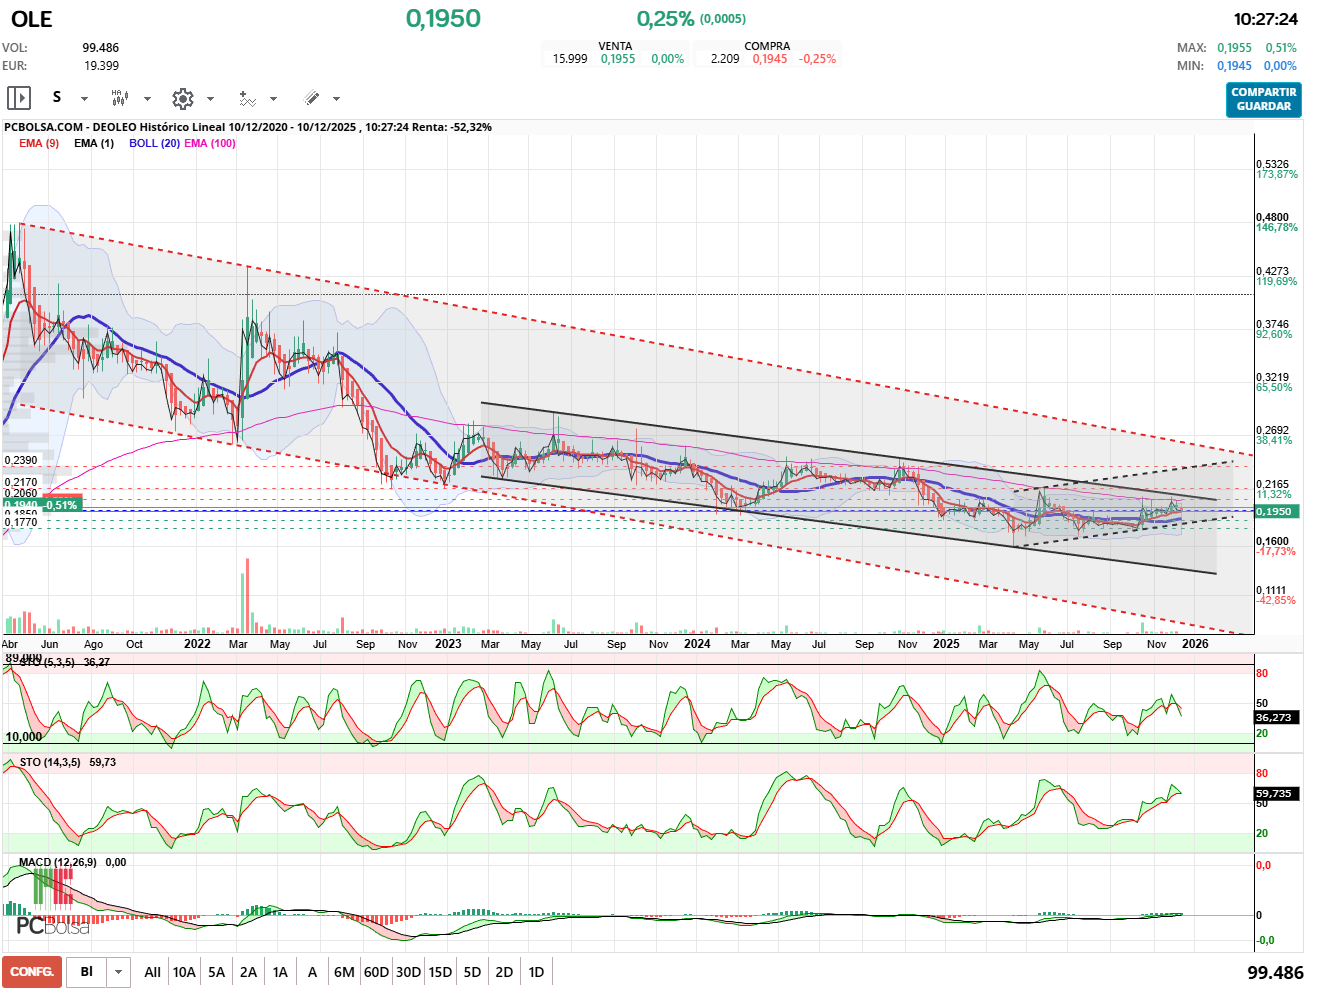Click the COMPARTIR GUARDAR button
Screen dimensions: 1317x993
click(1263, 99)
